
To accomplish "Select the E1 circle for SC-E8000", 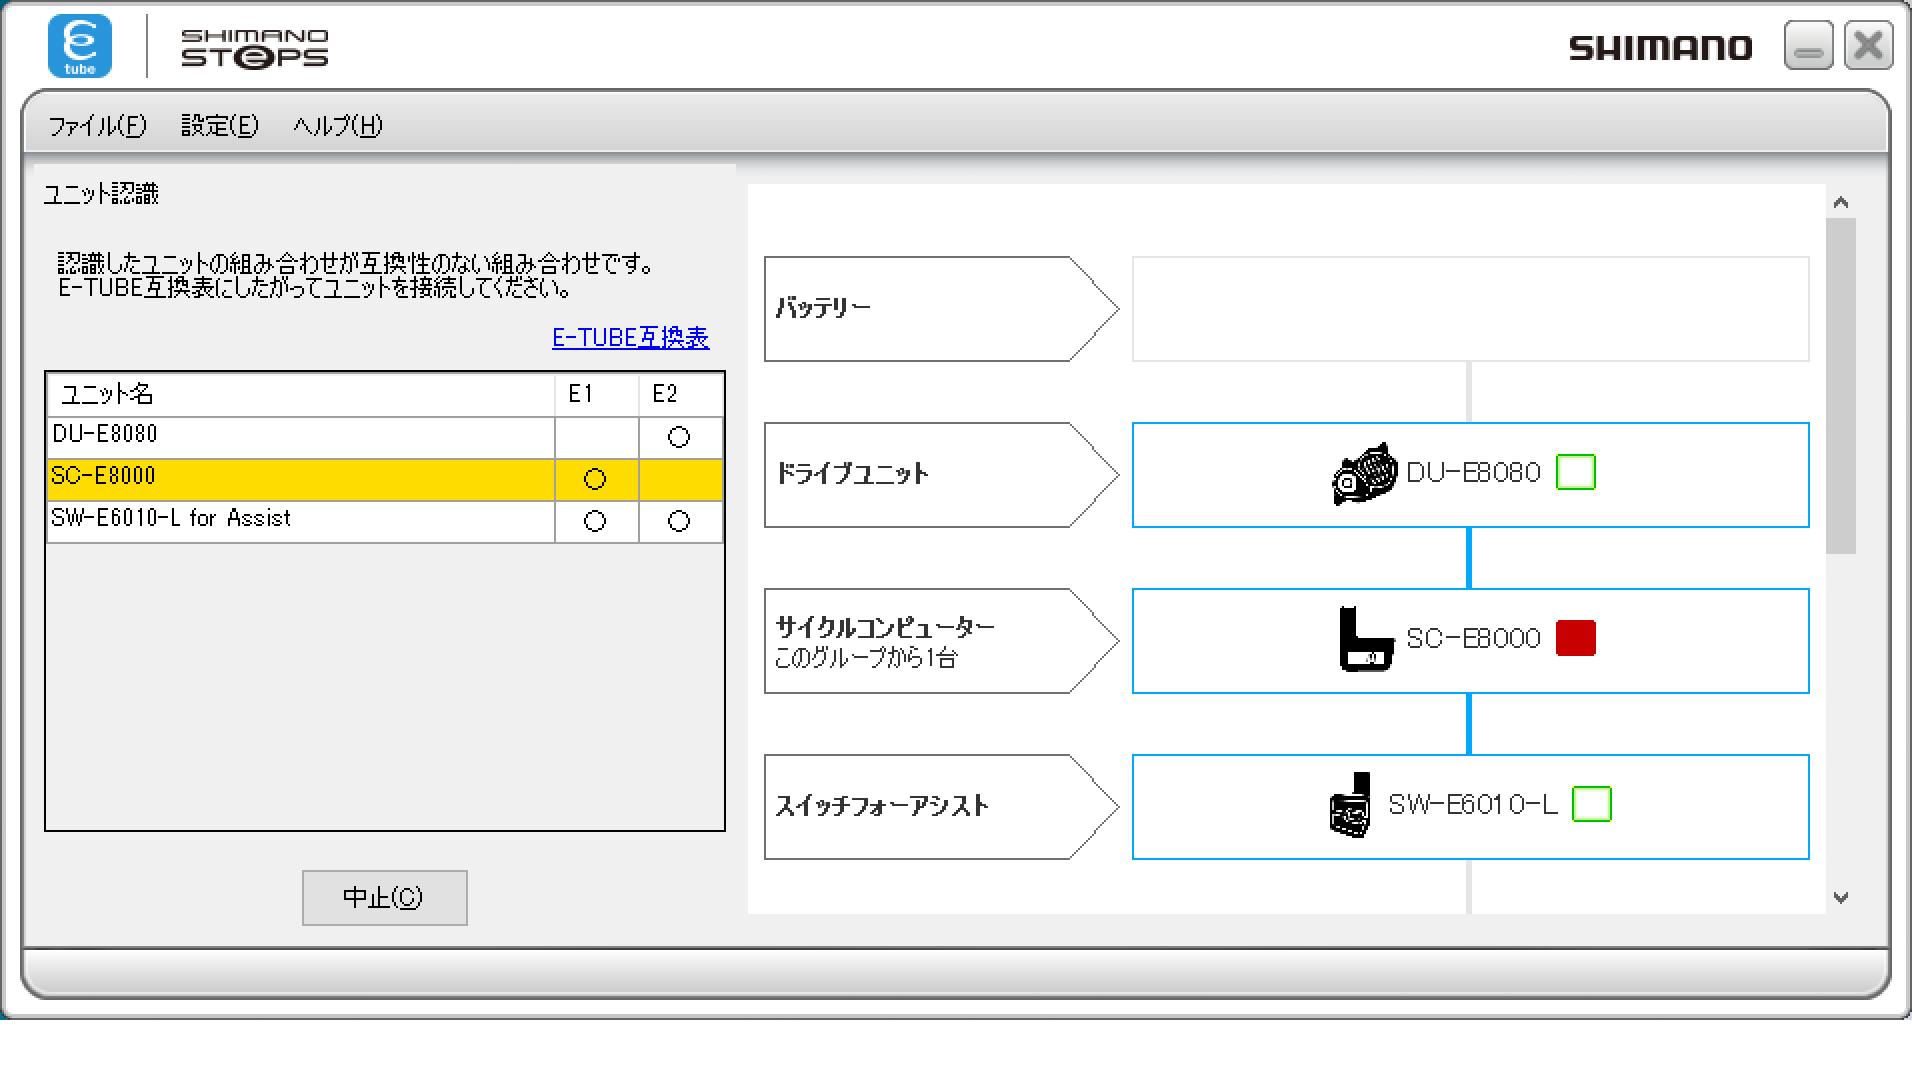I will click(x=595, y=479).
